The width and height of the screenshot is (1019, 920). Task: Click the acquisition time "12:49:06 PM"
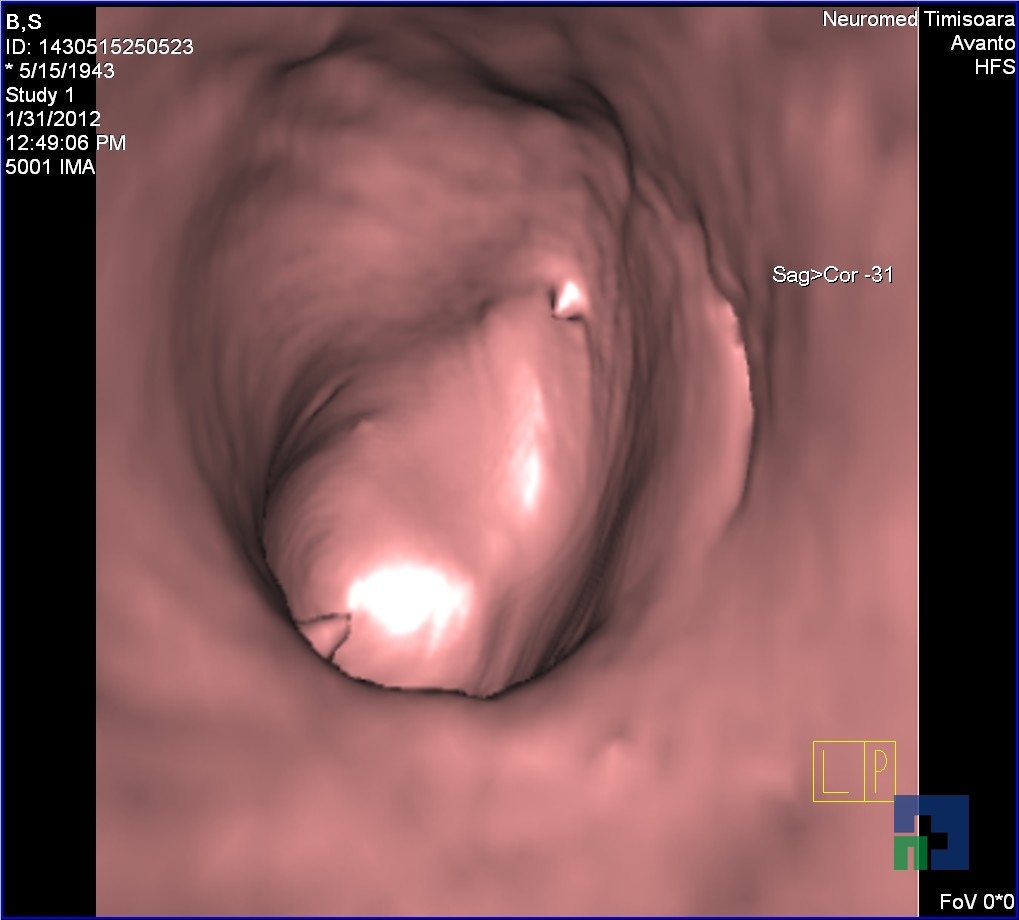[x=66, y=143]
